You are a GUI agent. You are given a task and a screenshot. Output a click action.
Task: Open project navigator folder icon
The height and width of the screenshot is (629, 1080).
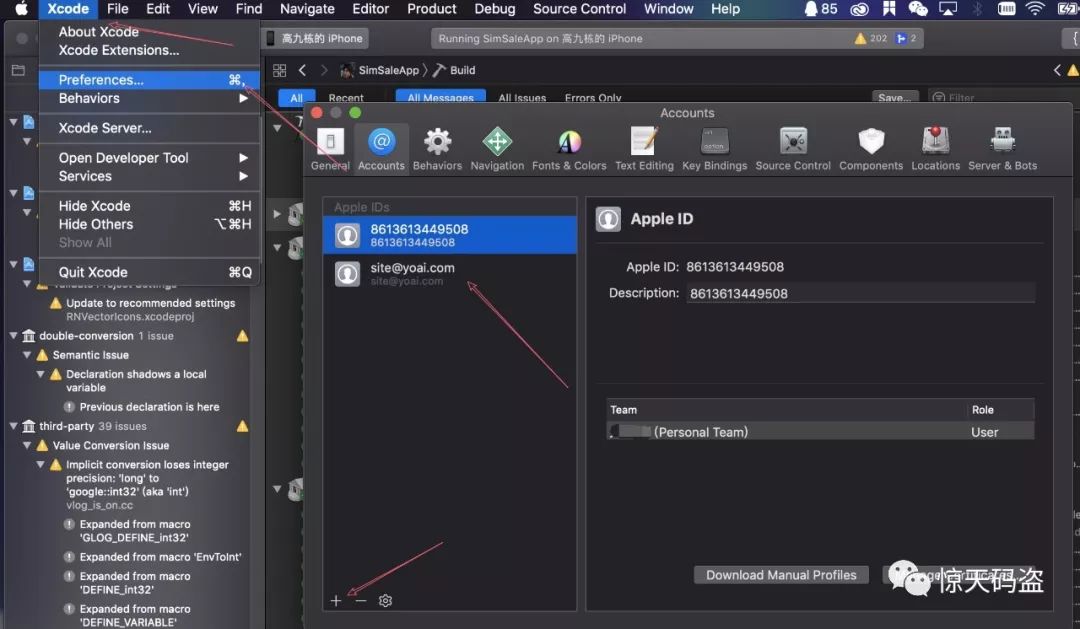(19, 70)
